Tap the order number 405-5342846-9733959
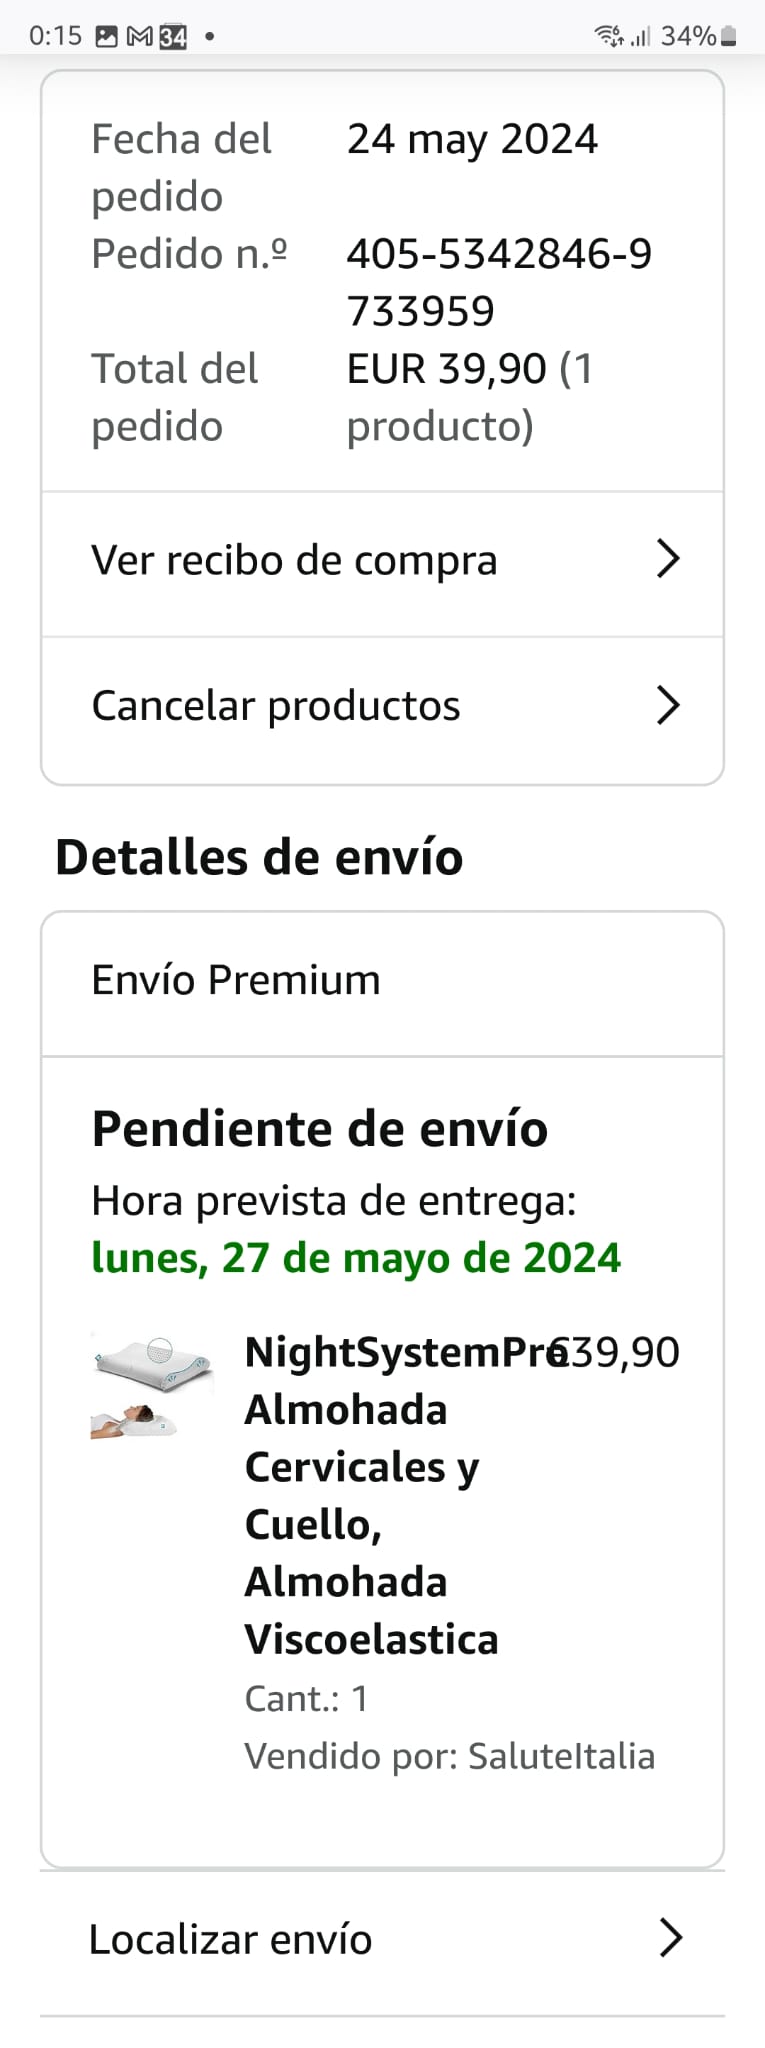765x2048 pixels. click(498, 282)
